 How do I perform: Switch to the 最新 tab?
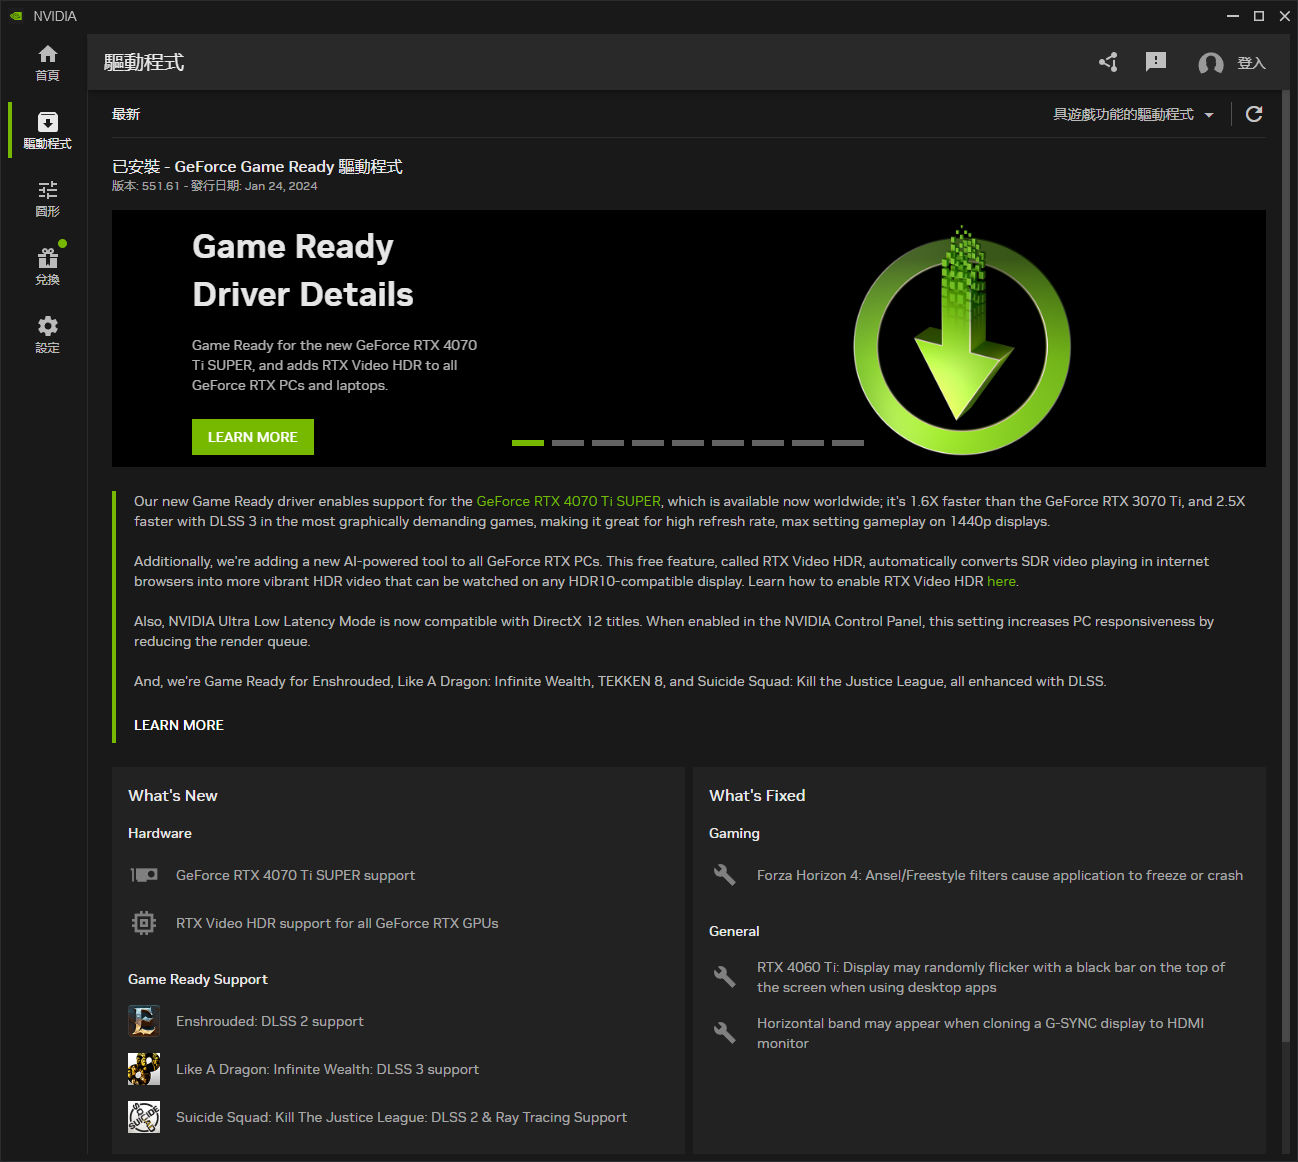(x=125, y=113)
